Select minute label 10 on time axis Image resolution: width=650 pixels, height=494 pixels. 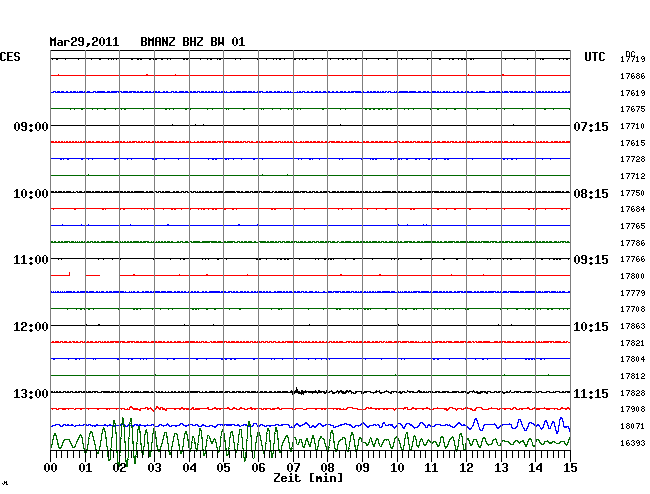[x=397, y=468]
